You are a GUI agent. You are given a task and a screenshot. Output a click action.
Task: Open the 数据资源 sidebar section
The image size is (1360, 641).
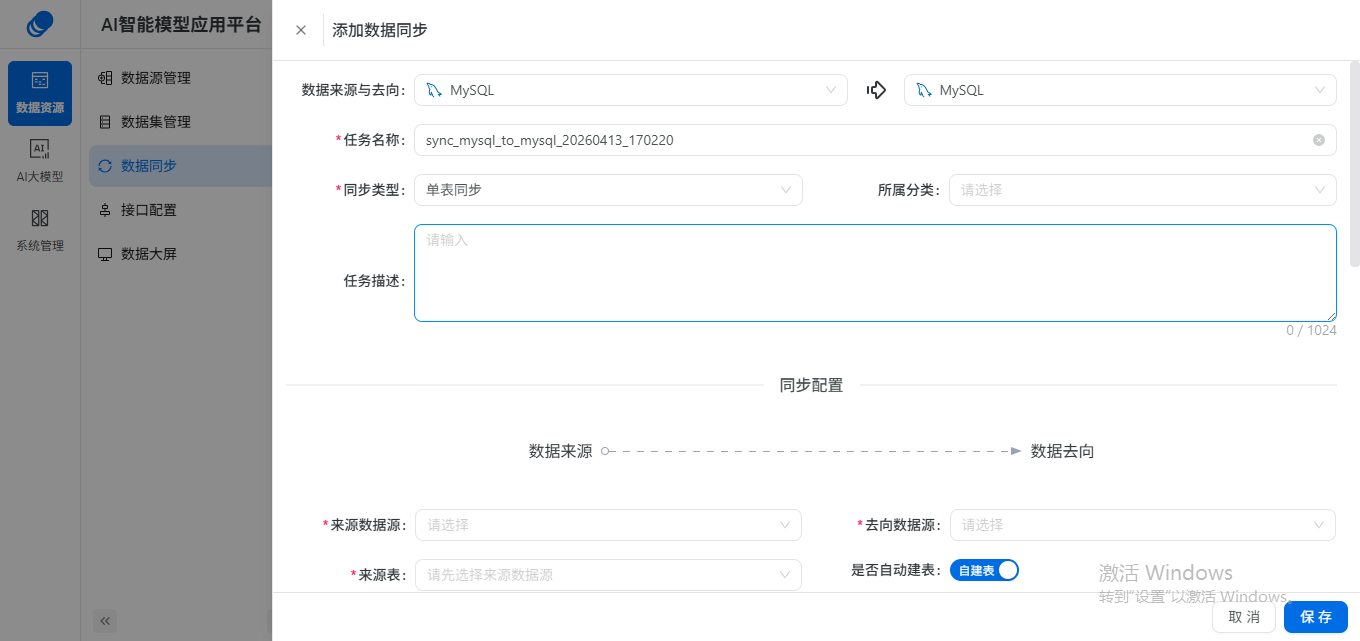coord(40,93)
